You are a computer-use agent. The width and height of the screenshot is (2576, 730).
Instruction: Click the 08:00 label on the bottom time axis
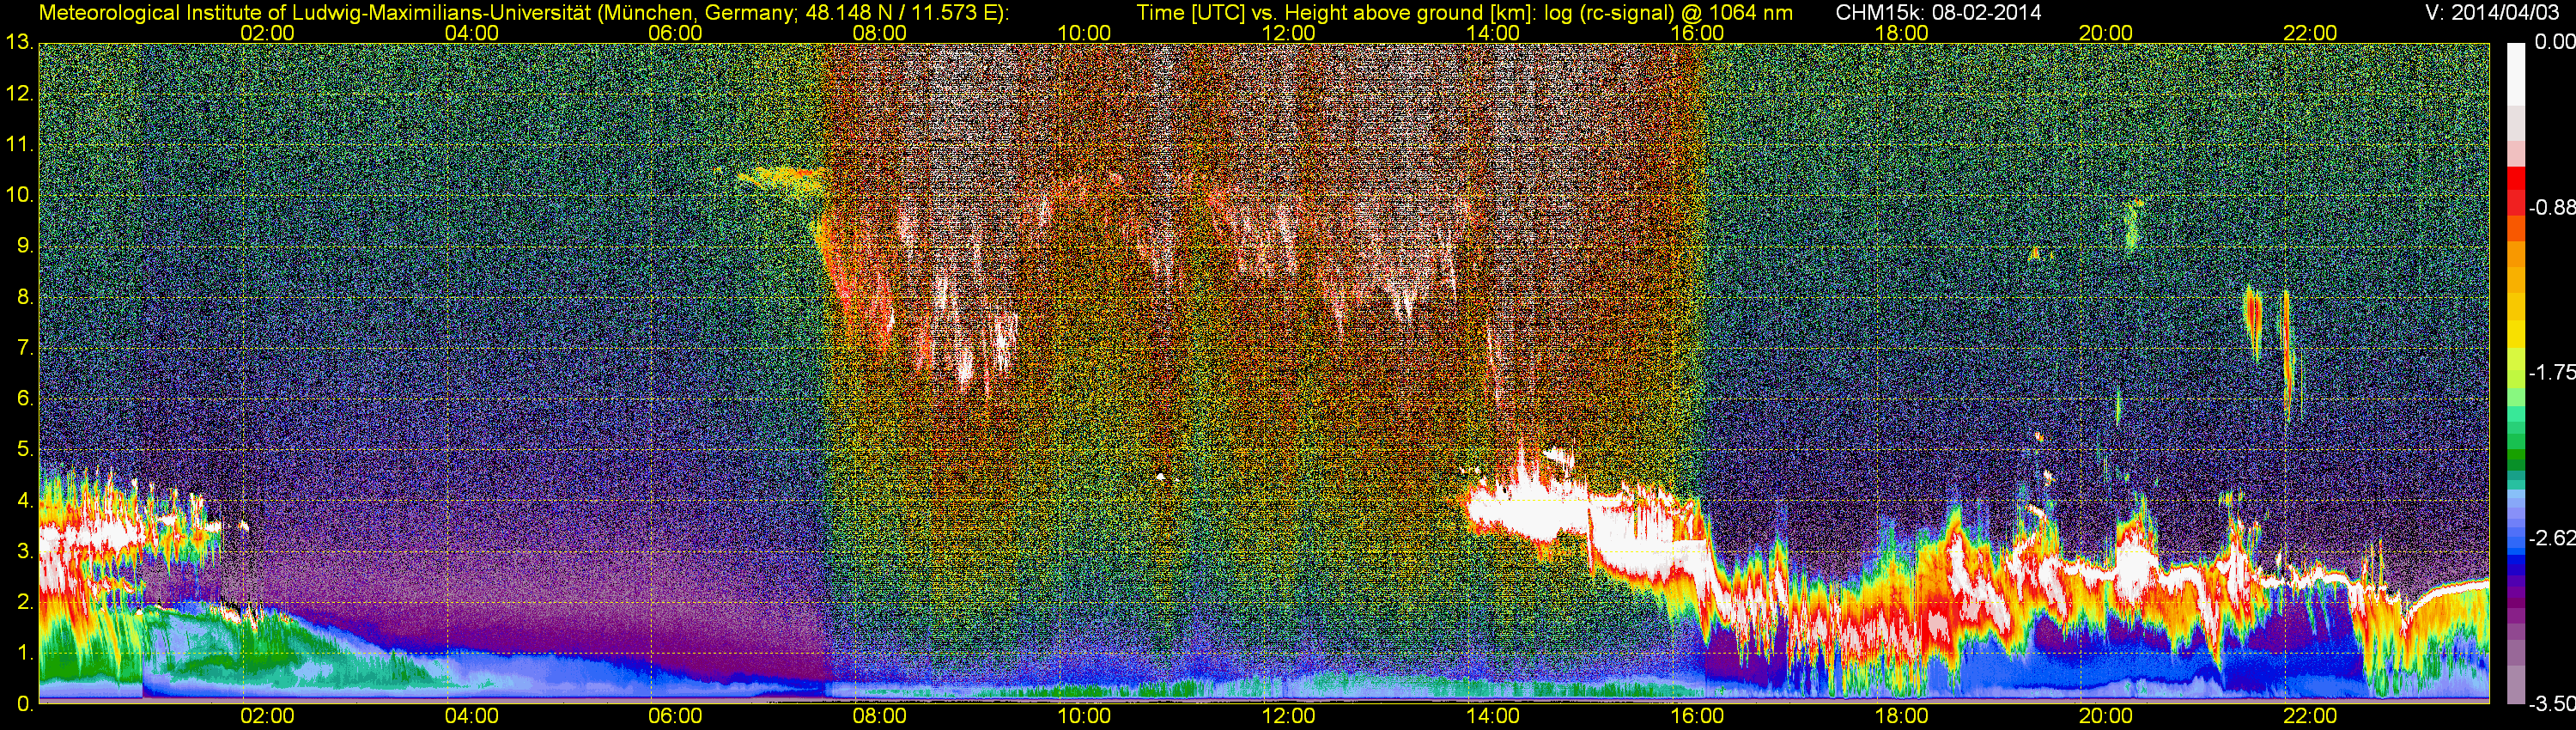[x=880, y=716]
